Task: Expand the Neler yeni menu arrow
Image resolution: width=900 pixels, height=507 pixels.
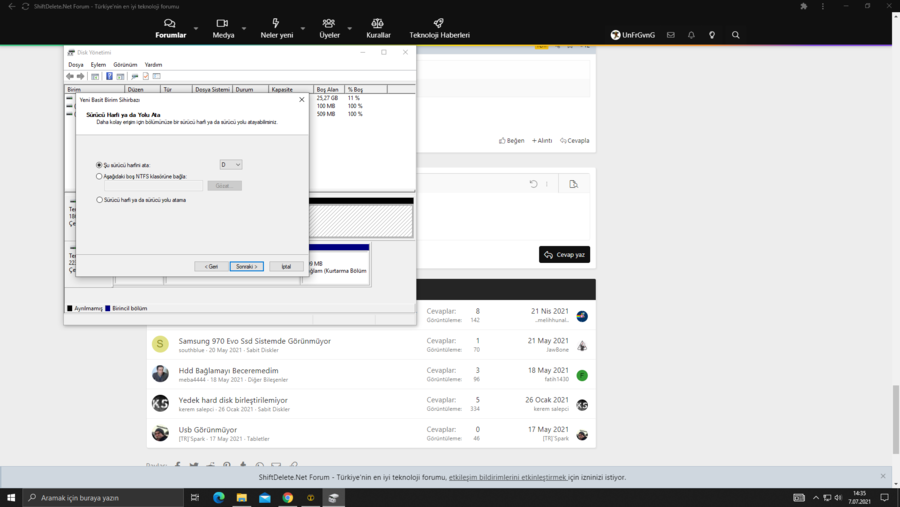Action: tap(302, 29)
